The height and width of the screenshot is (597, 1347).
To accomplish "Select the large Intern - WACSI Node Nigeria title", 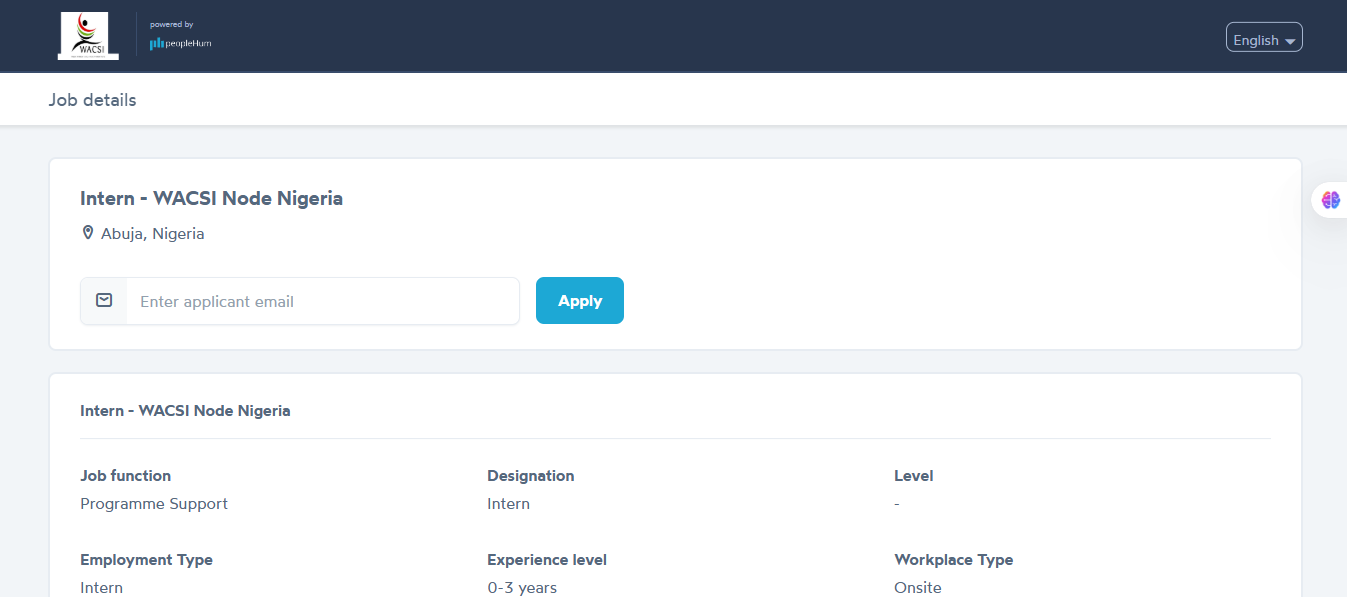I will 211,198.
